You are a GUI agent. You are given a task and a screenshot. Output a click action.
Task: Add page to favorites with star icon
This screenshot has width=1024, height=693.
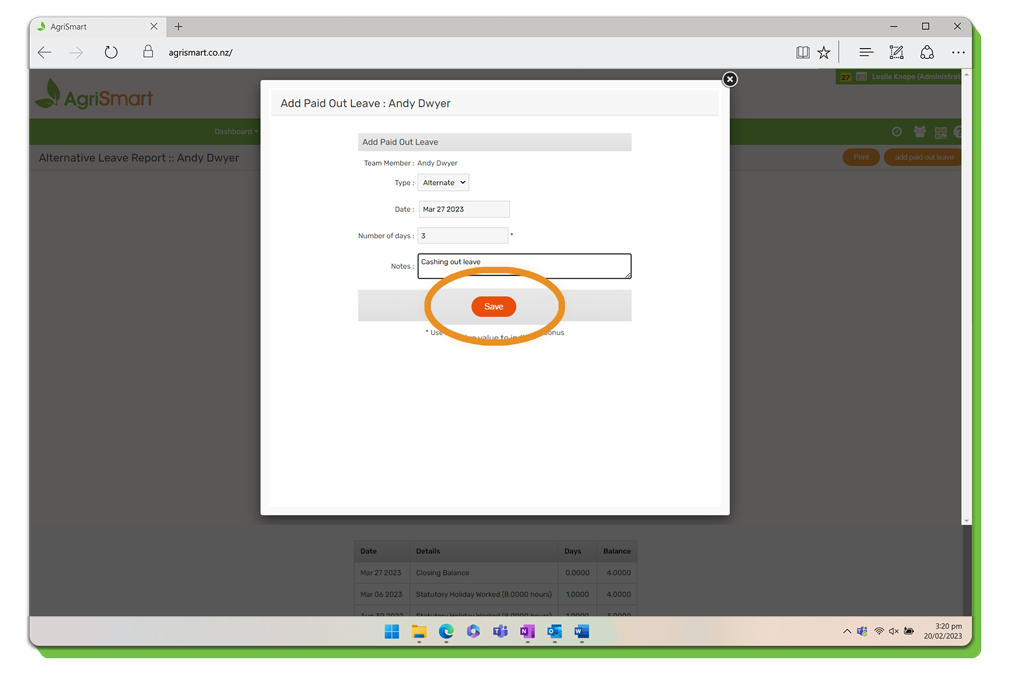click(x=824, y=53)
